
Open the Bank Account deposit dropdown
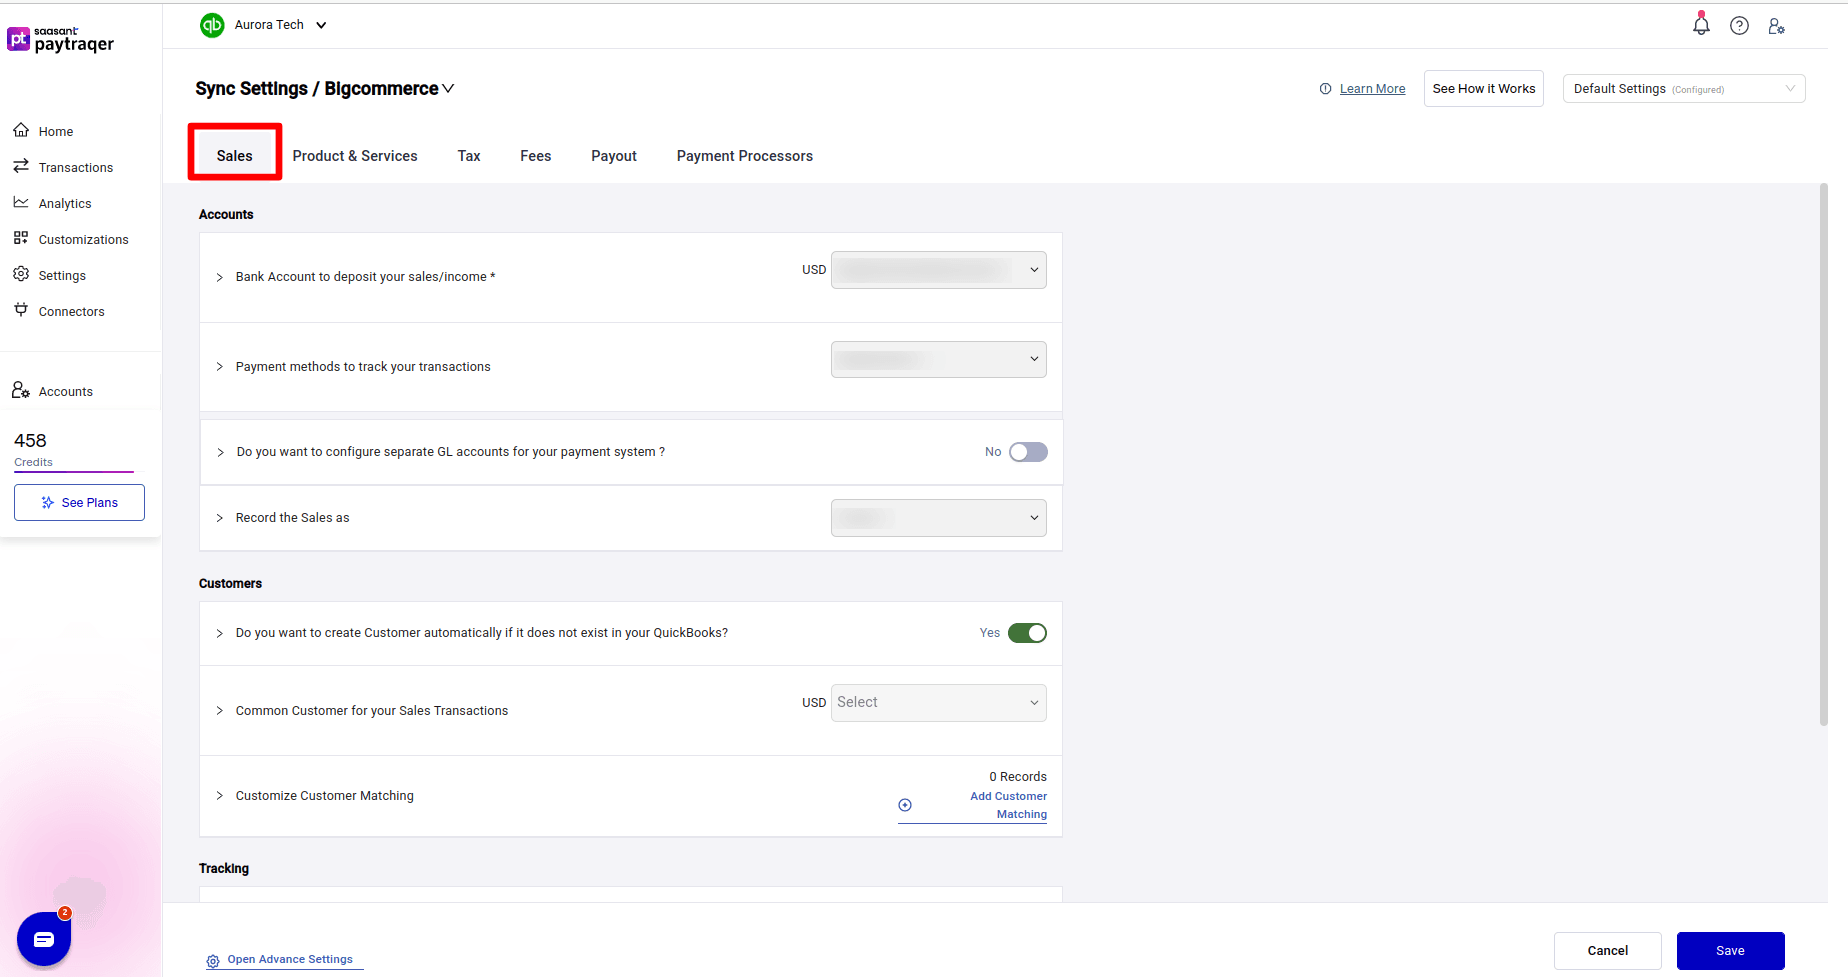click(937, 269)
